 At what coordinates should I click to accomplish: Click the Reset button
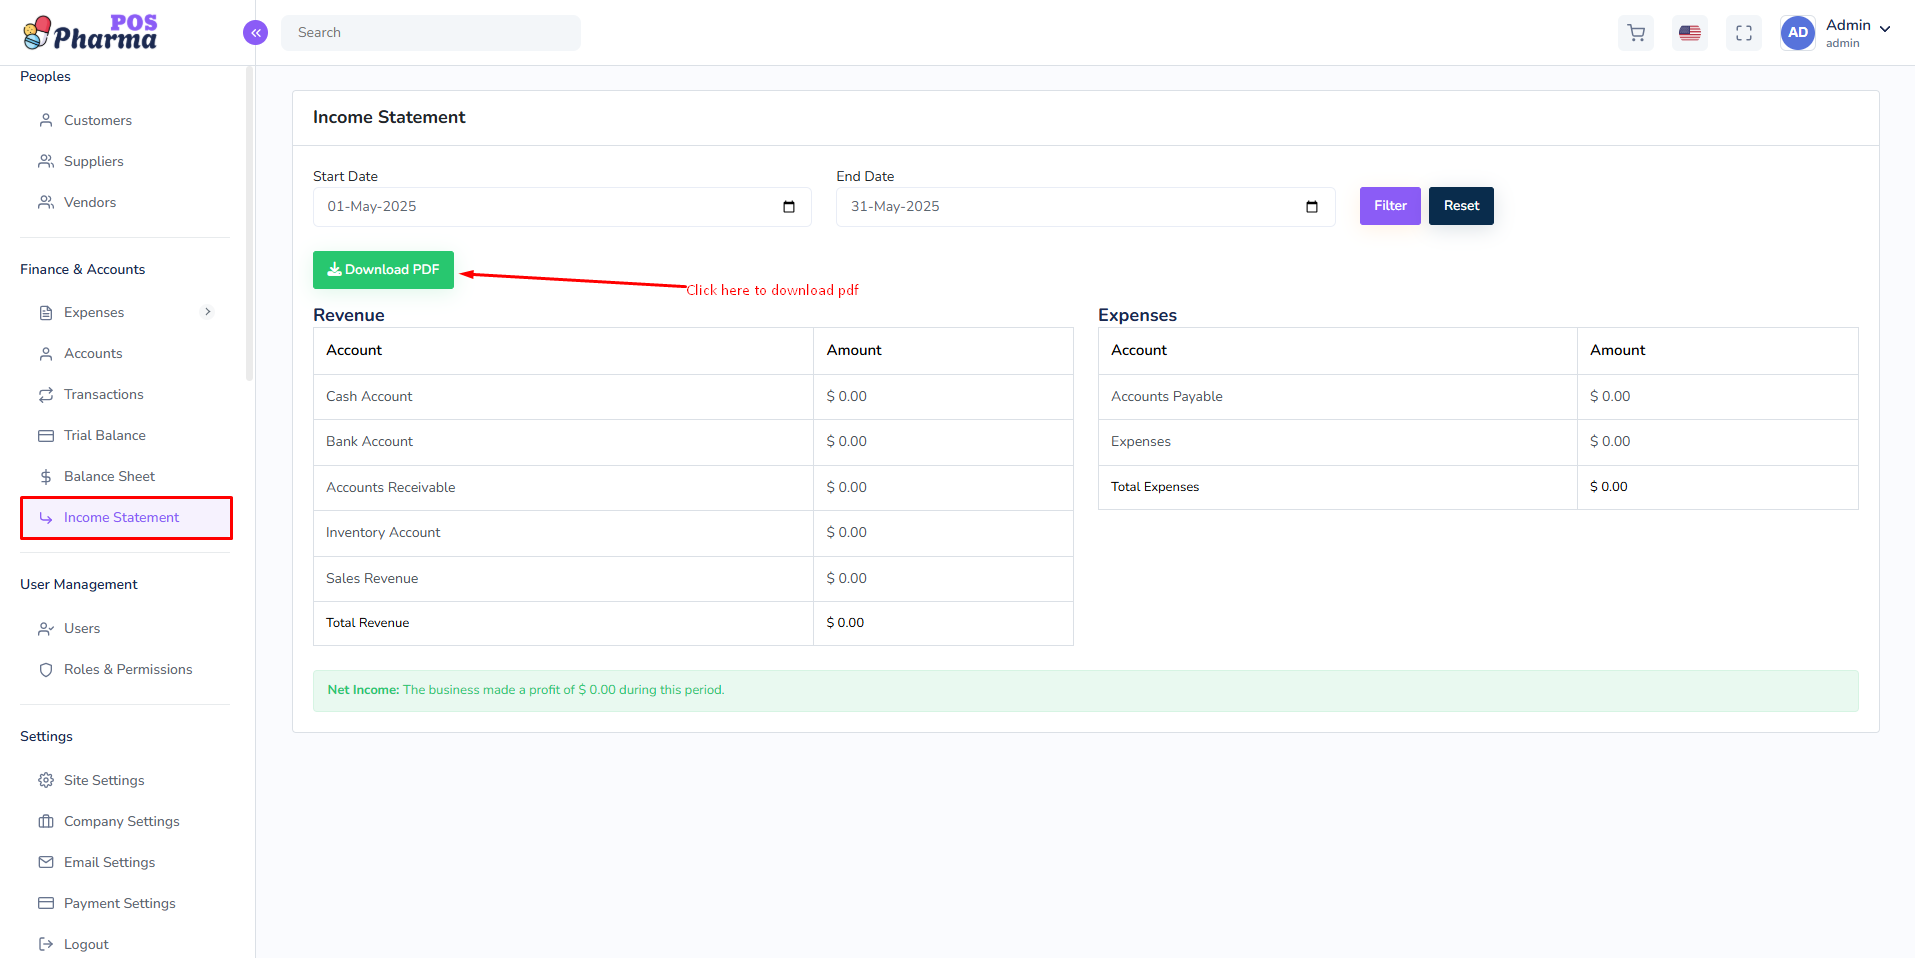point(1460,206)
